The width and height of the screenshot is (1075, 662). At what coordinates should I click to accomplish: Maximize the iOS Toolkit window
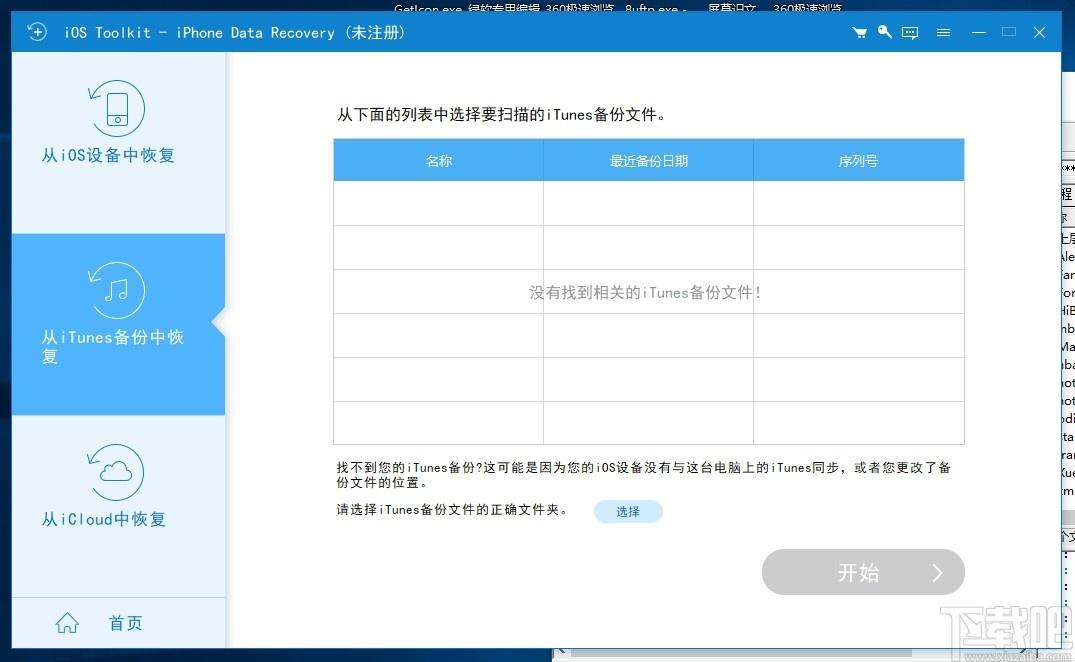point(1008,32)
